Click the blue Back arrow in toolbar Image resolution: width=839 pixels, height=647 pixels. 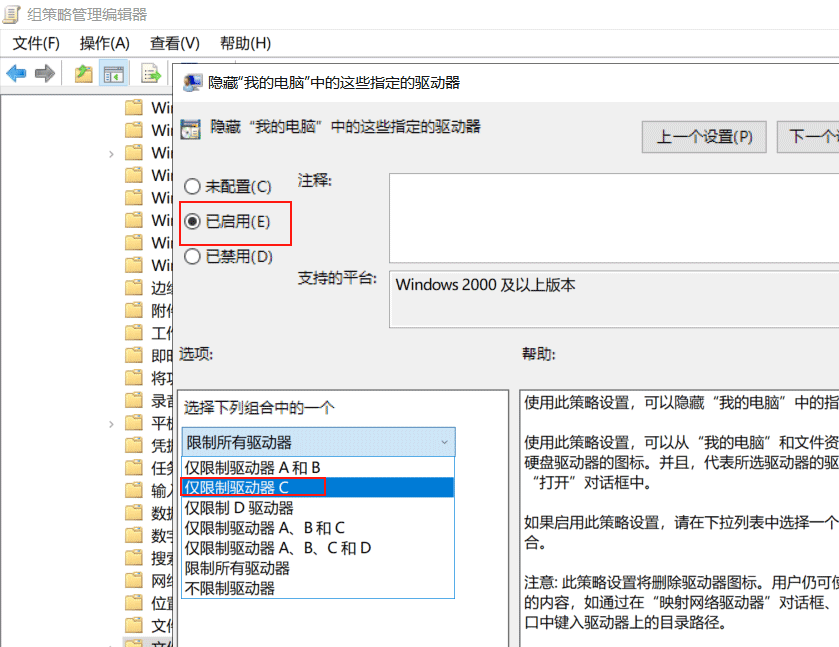point(16,73)
